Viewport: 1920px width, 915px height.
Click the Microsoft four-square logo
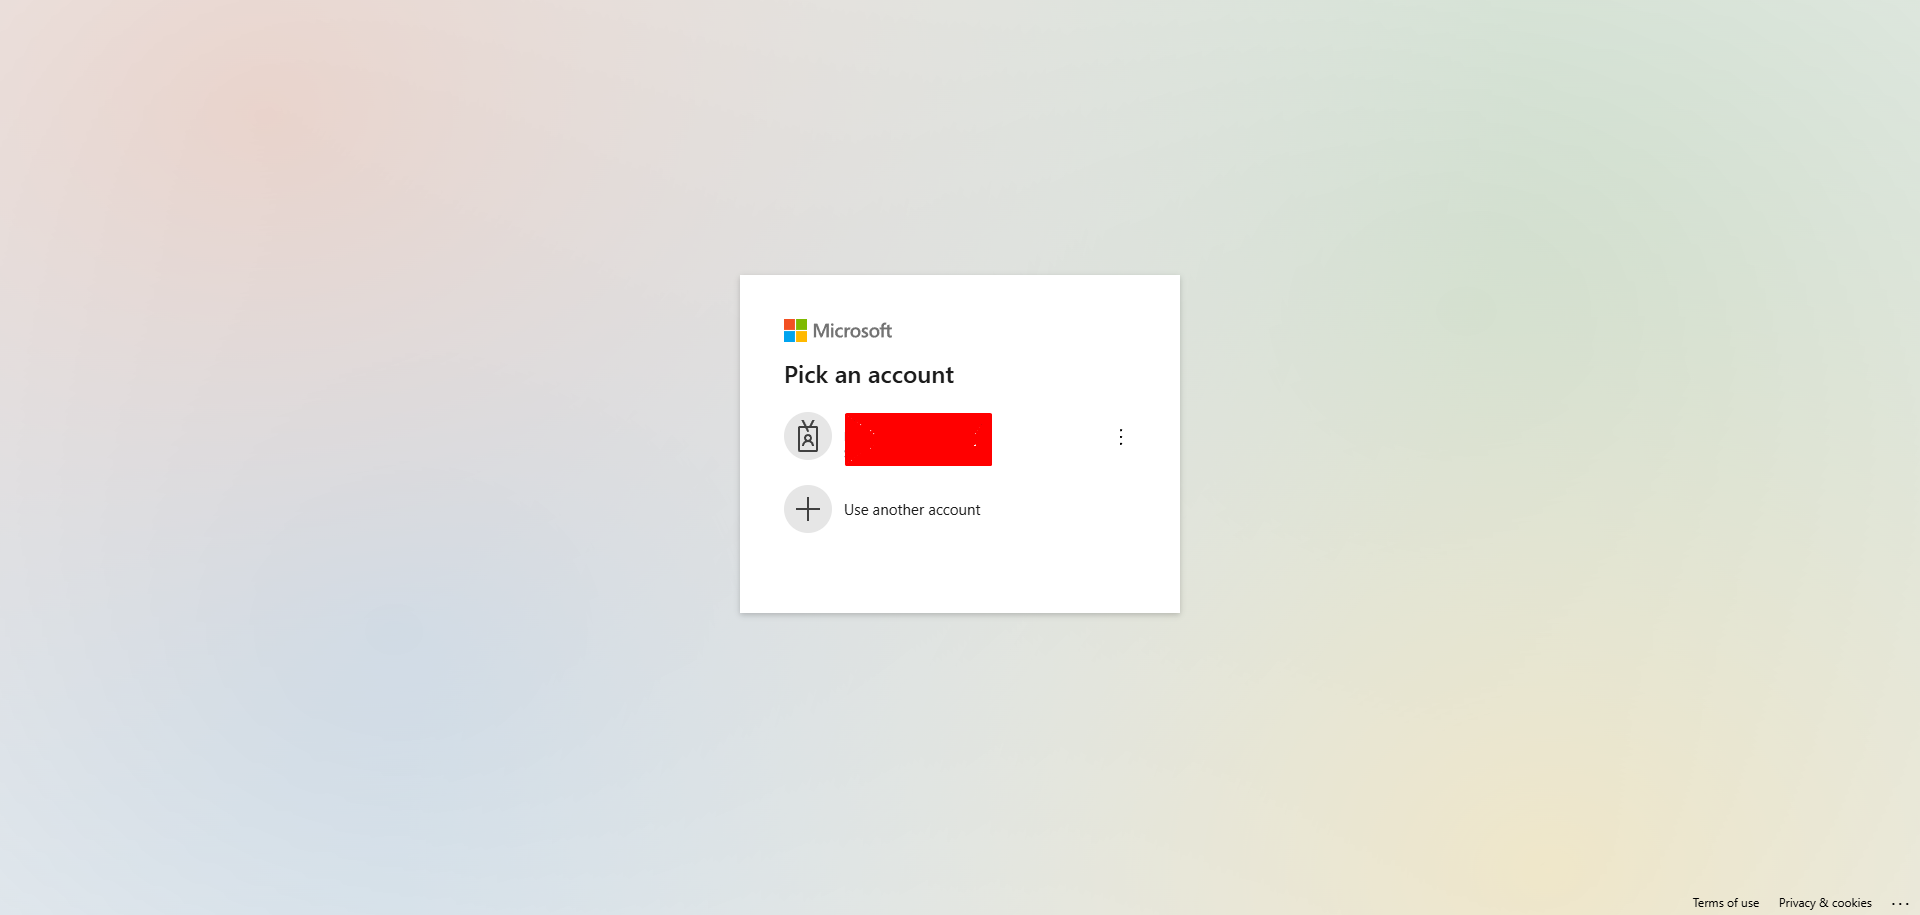(x=795, y=331)
